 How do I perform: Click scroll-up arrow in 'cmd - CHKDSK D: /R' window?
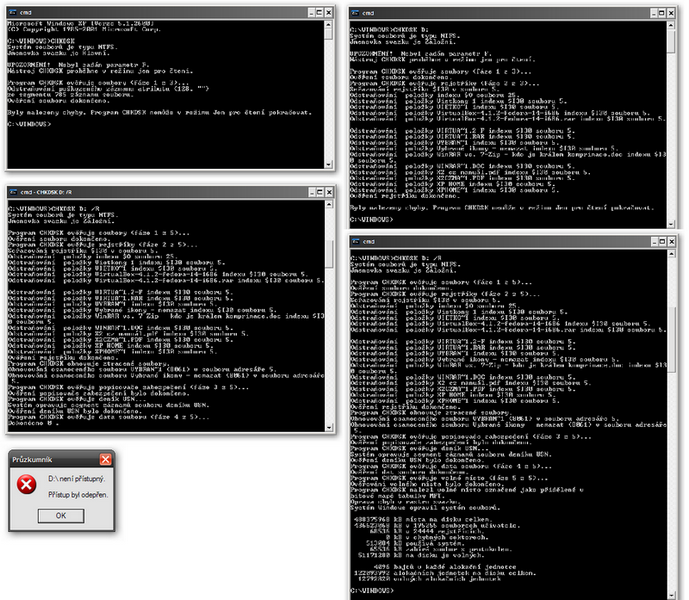click(x=329, y=206)
